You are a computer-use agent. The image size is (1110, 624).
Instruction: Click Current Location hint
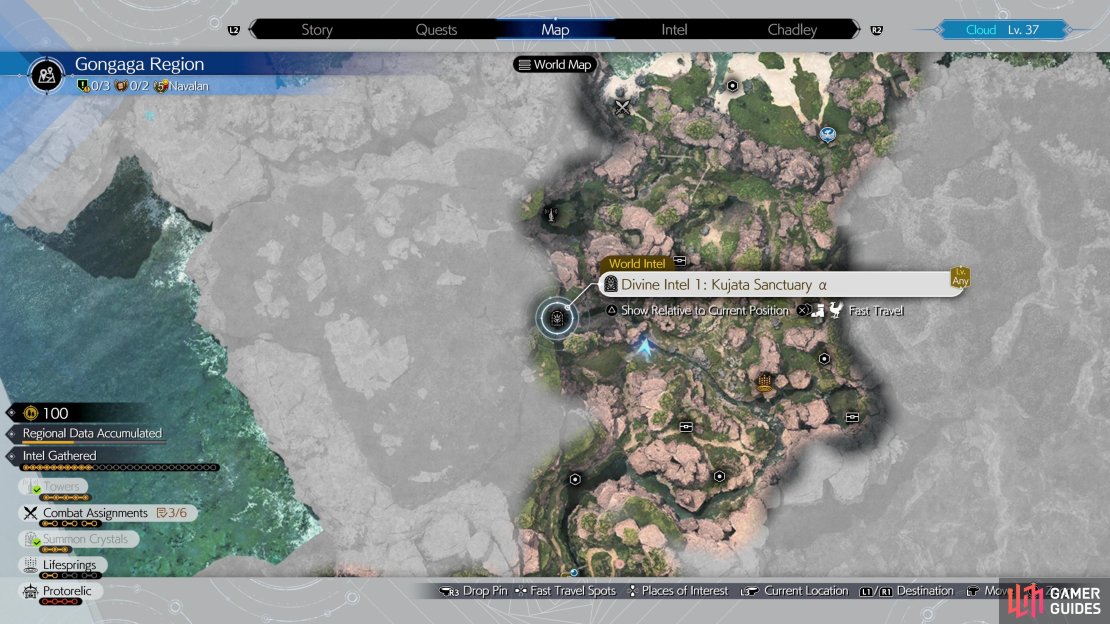coord(794,591)
